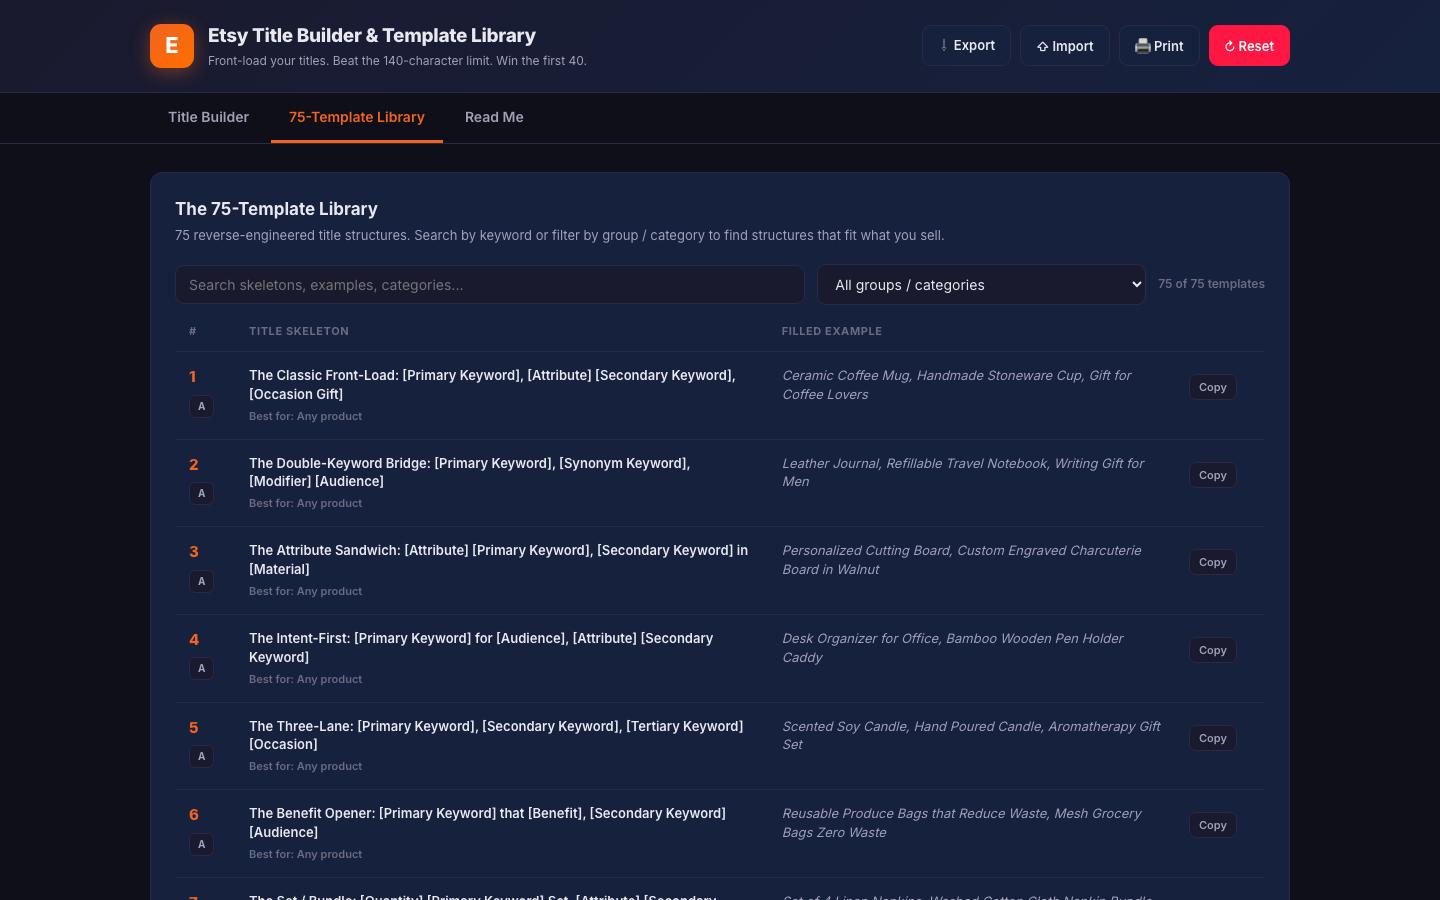
Task: Select the Classic Front-Load skeleton text
Action: [x=492, y=385]
